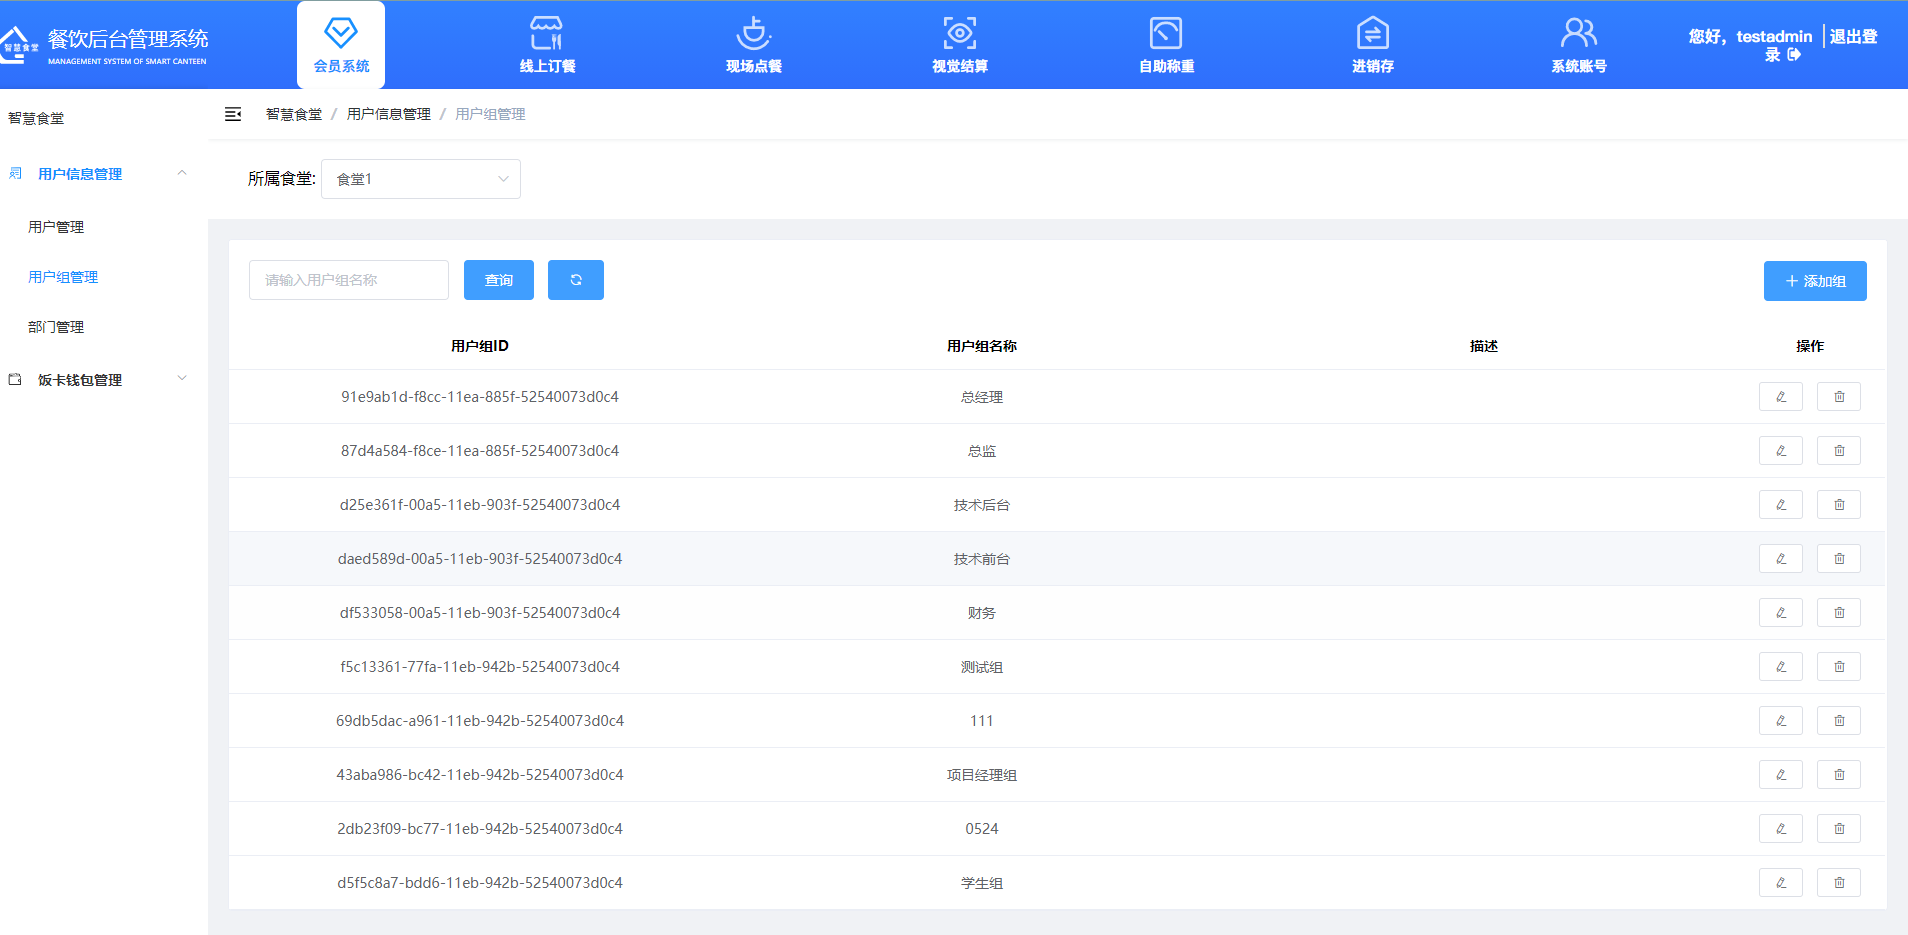Click the user group name search field
Viewport: 1908px width, 935px height.
(348, 280)
